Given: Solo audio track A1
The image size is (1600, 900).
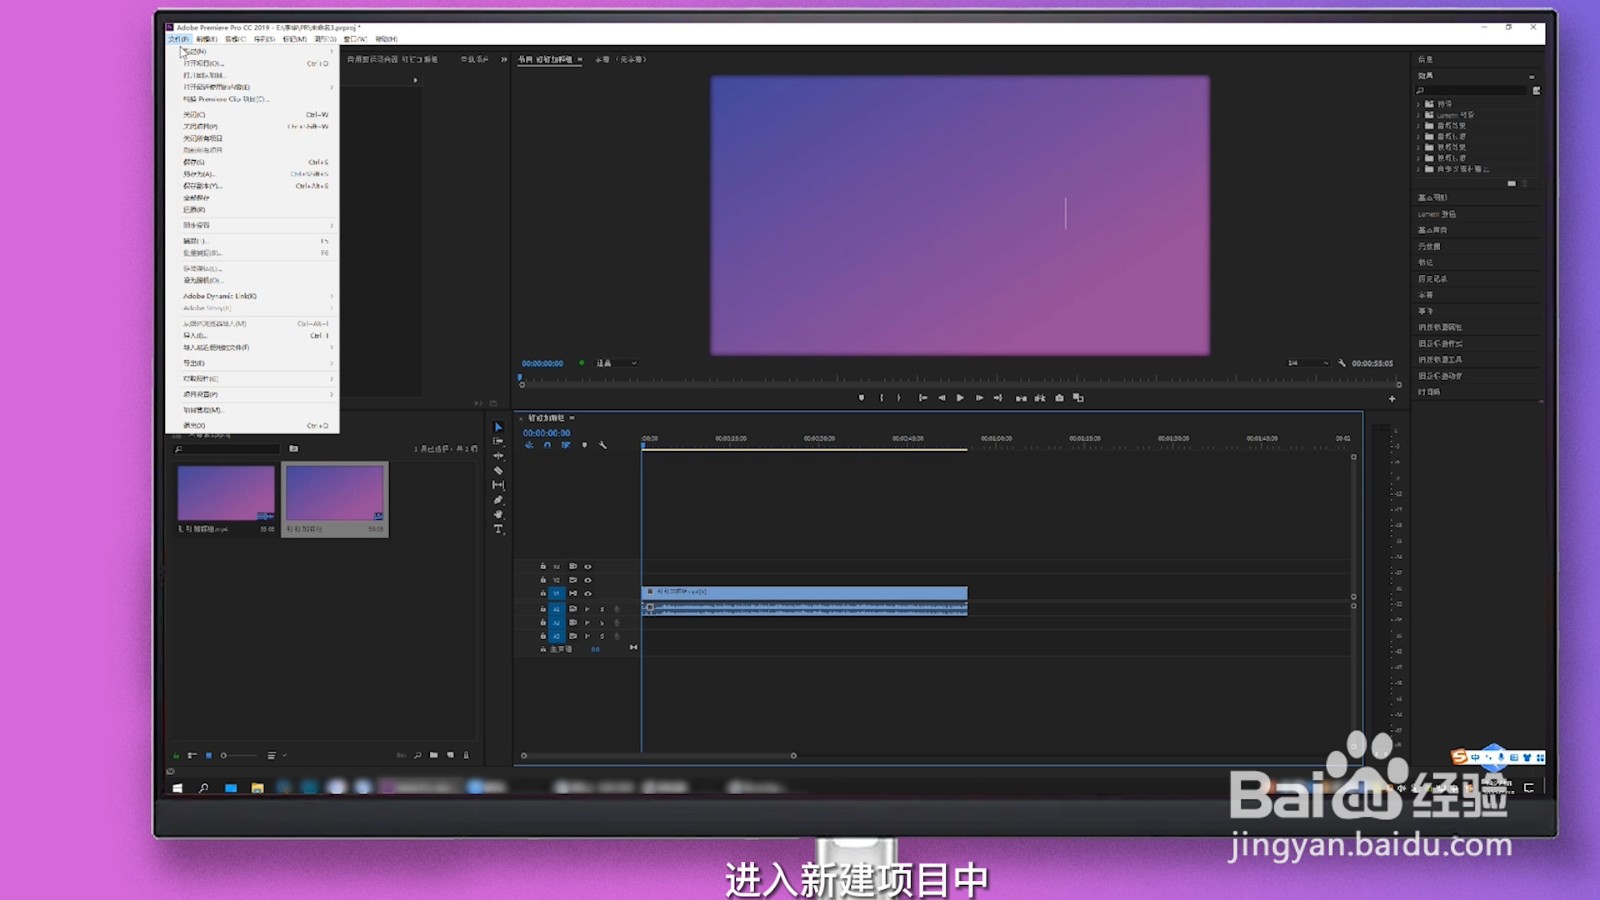Looking at the screenshot, I should tap(602, 609).
